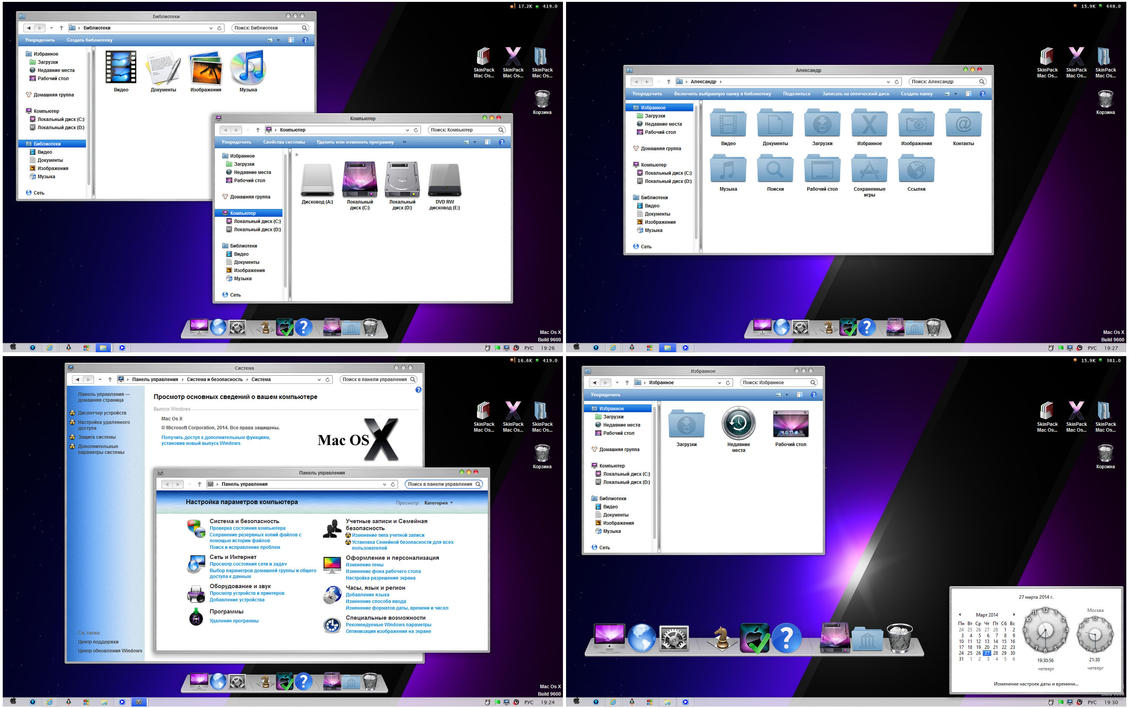Open the Ссылки folder icon
This screenshot has height=708, width=1129.
click(x=916, y=169)
